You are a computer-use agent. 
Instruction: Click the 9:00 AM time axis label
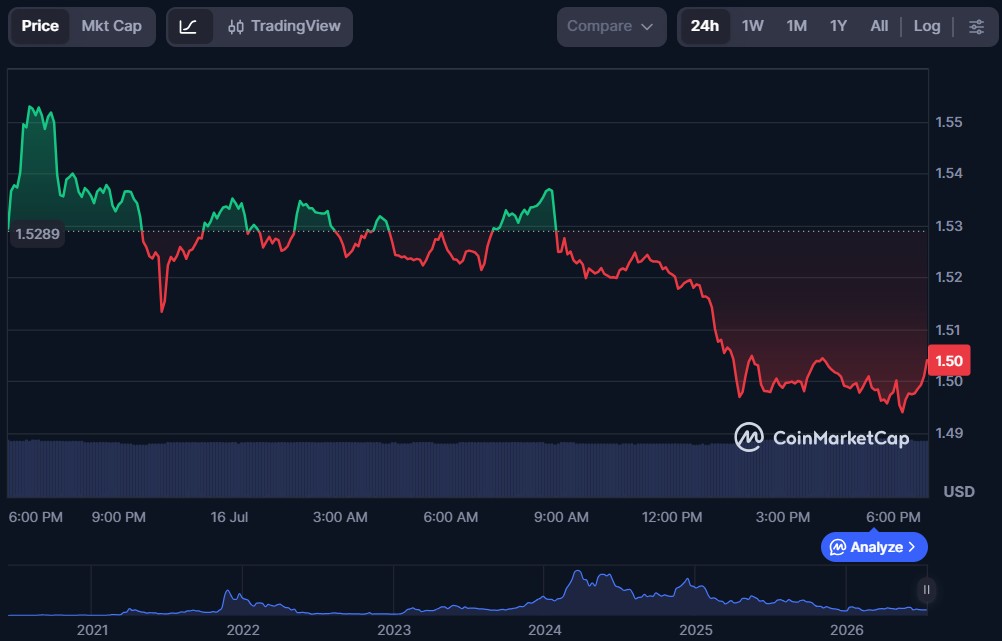click(561, 517)
